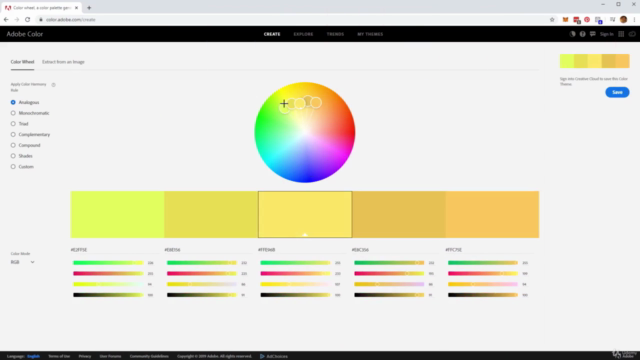Show info about Color Harmony Rule
This screenshot has width=640, height=360.
click(x=53, y=85)
